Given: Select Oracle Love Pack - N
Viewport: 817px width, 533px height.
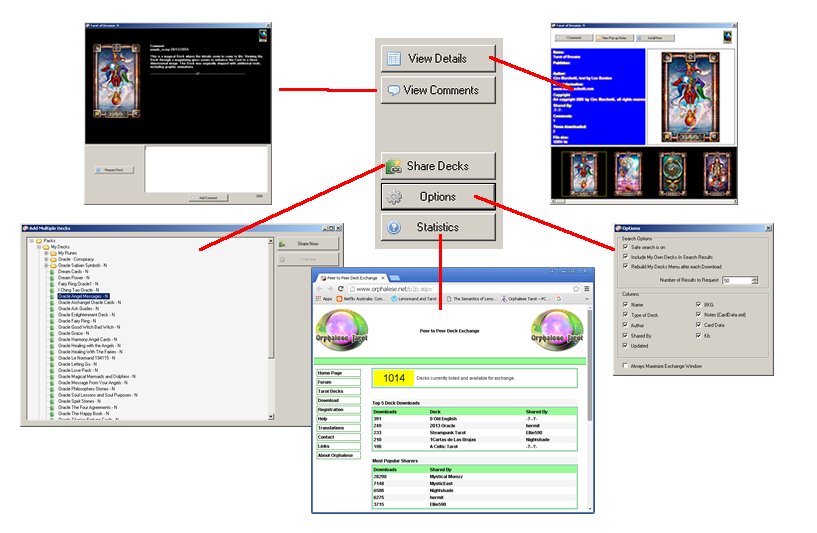Looking at the screenshot, I should (78, 370).
